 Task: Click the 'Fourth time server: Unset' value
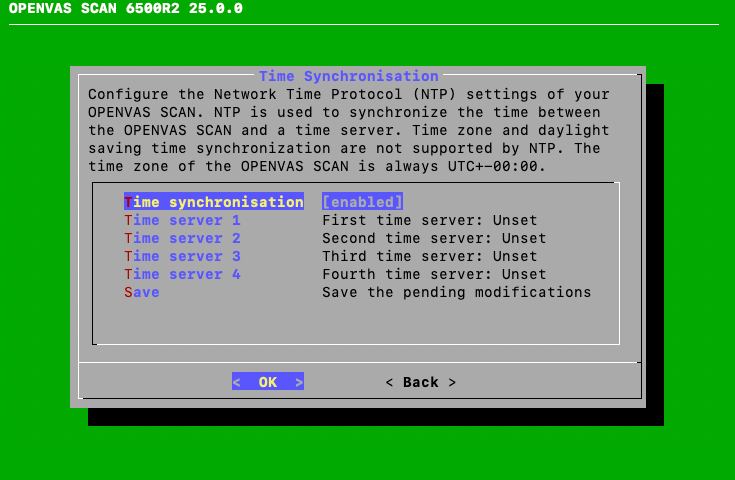pyautogui.click(x=434, y=274)
